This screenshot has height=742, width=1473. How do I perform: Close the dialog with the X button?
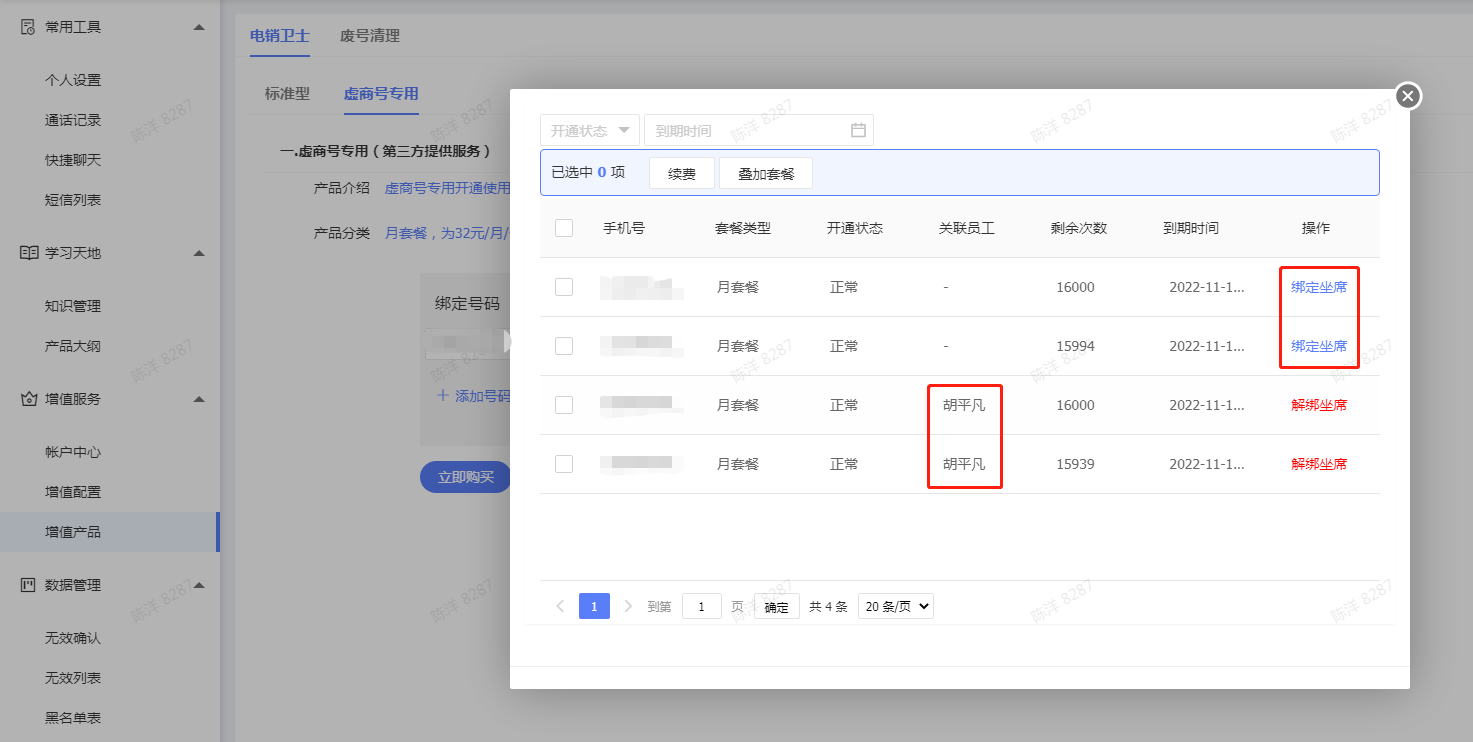(x=1408, y=96)
